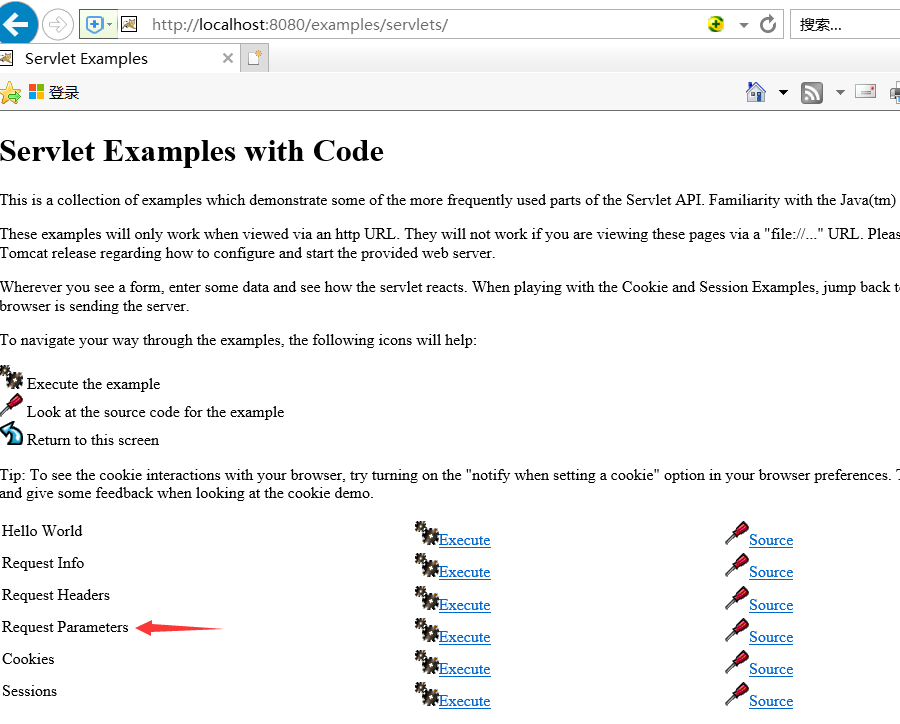Expand the Home button dropdown arrow
Viewport: 900px width, 724px height.
click(x=783, y=92)
